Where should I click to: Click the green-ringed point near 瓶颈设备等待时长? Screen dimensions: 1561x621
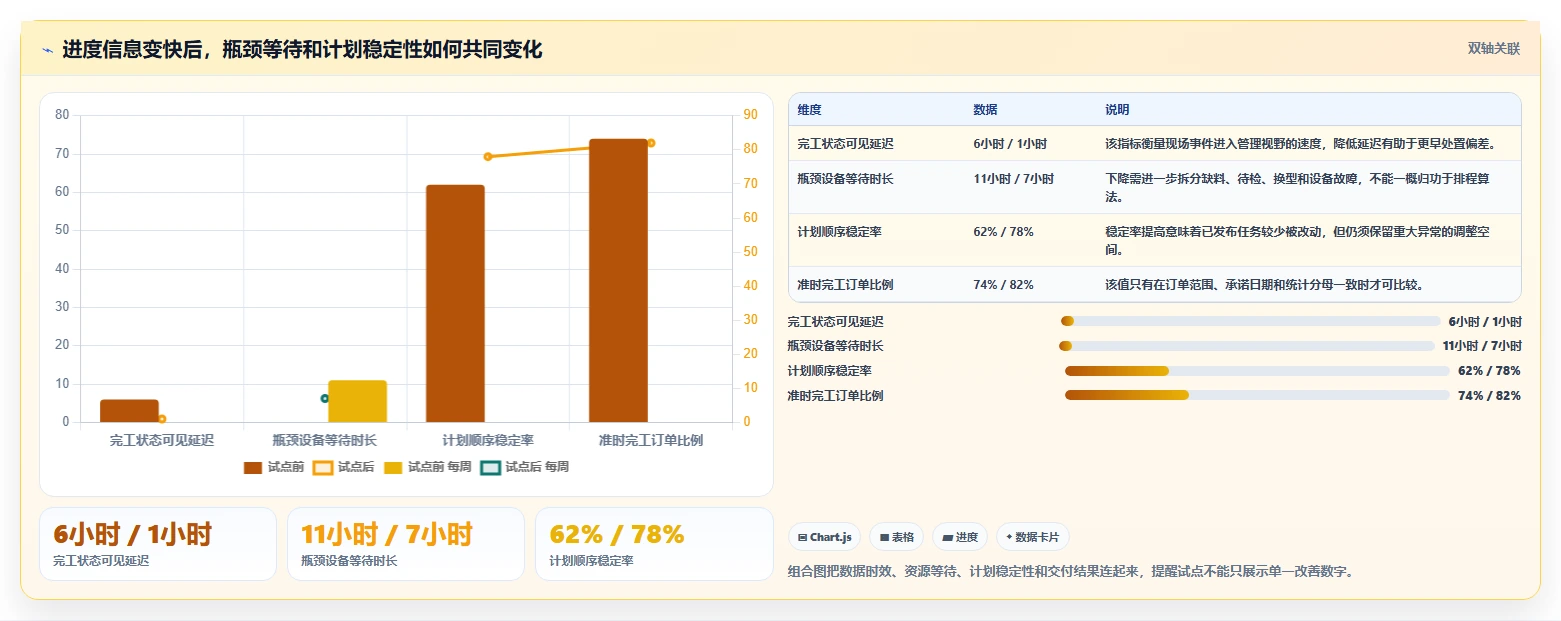click(325, 398)
